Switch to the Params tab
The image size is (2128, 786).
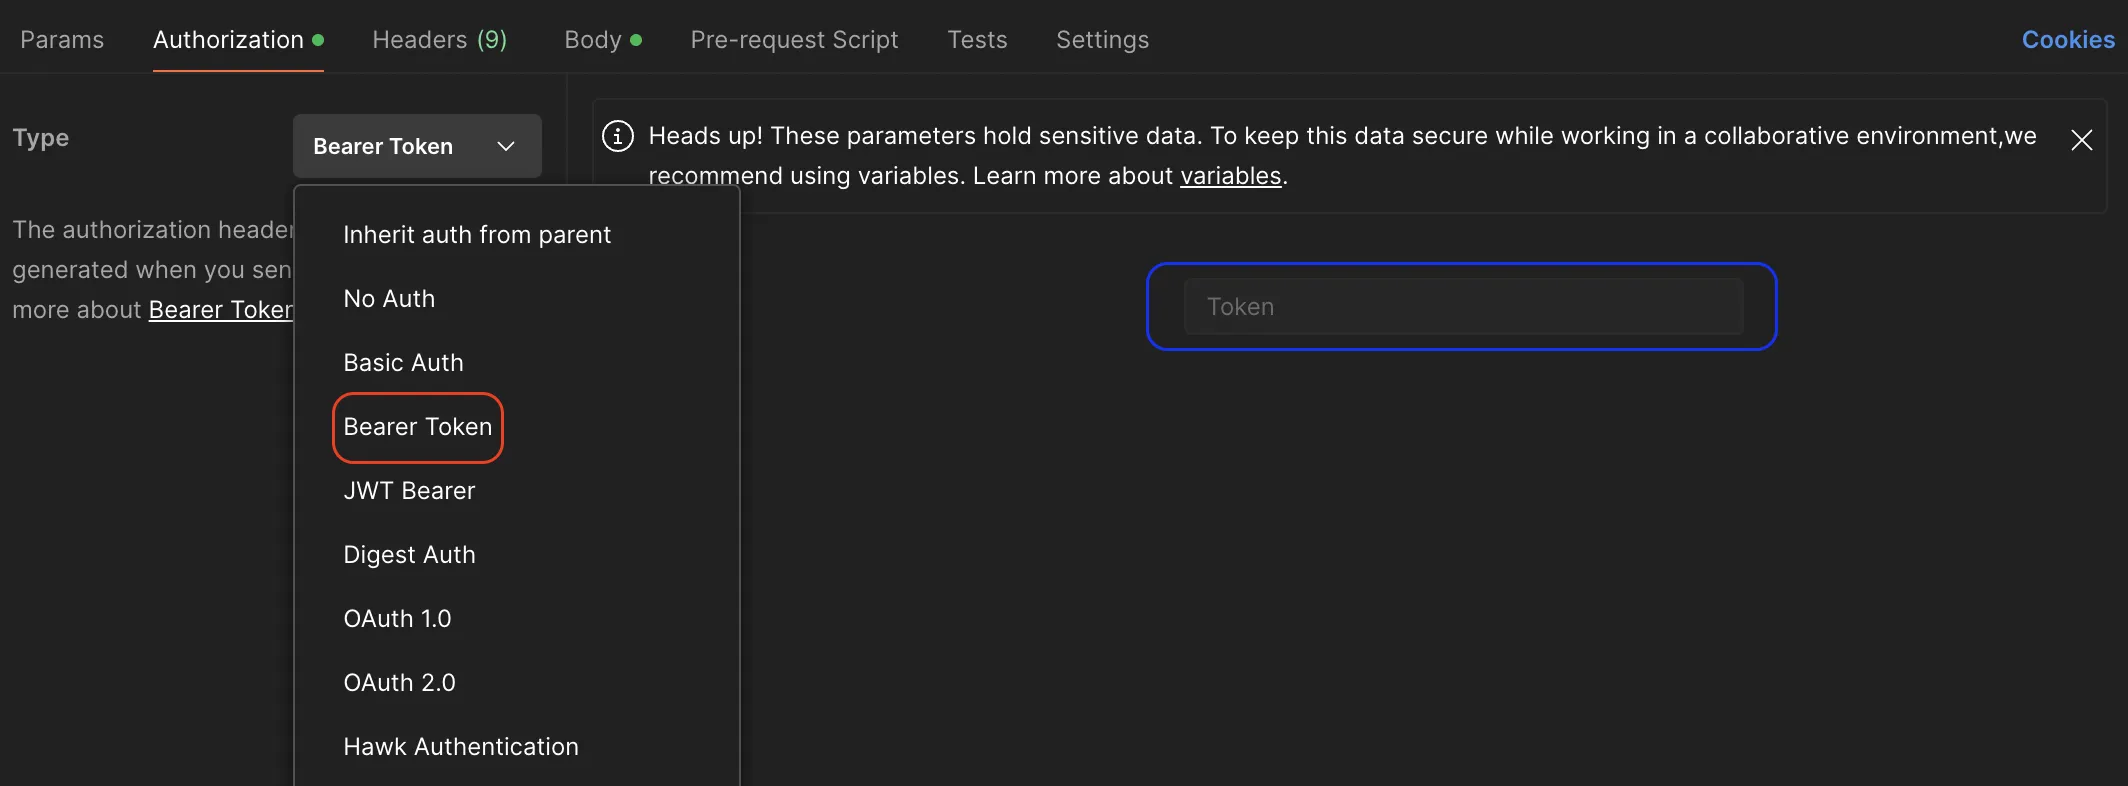click(62, 40)
